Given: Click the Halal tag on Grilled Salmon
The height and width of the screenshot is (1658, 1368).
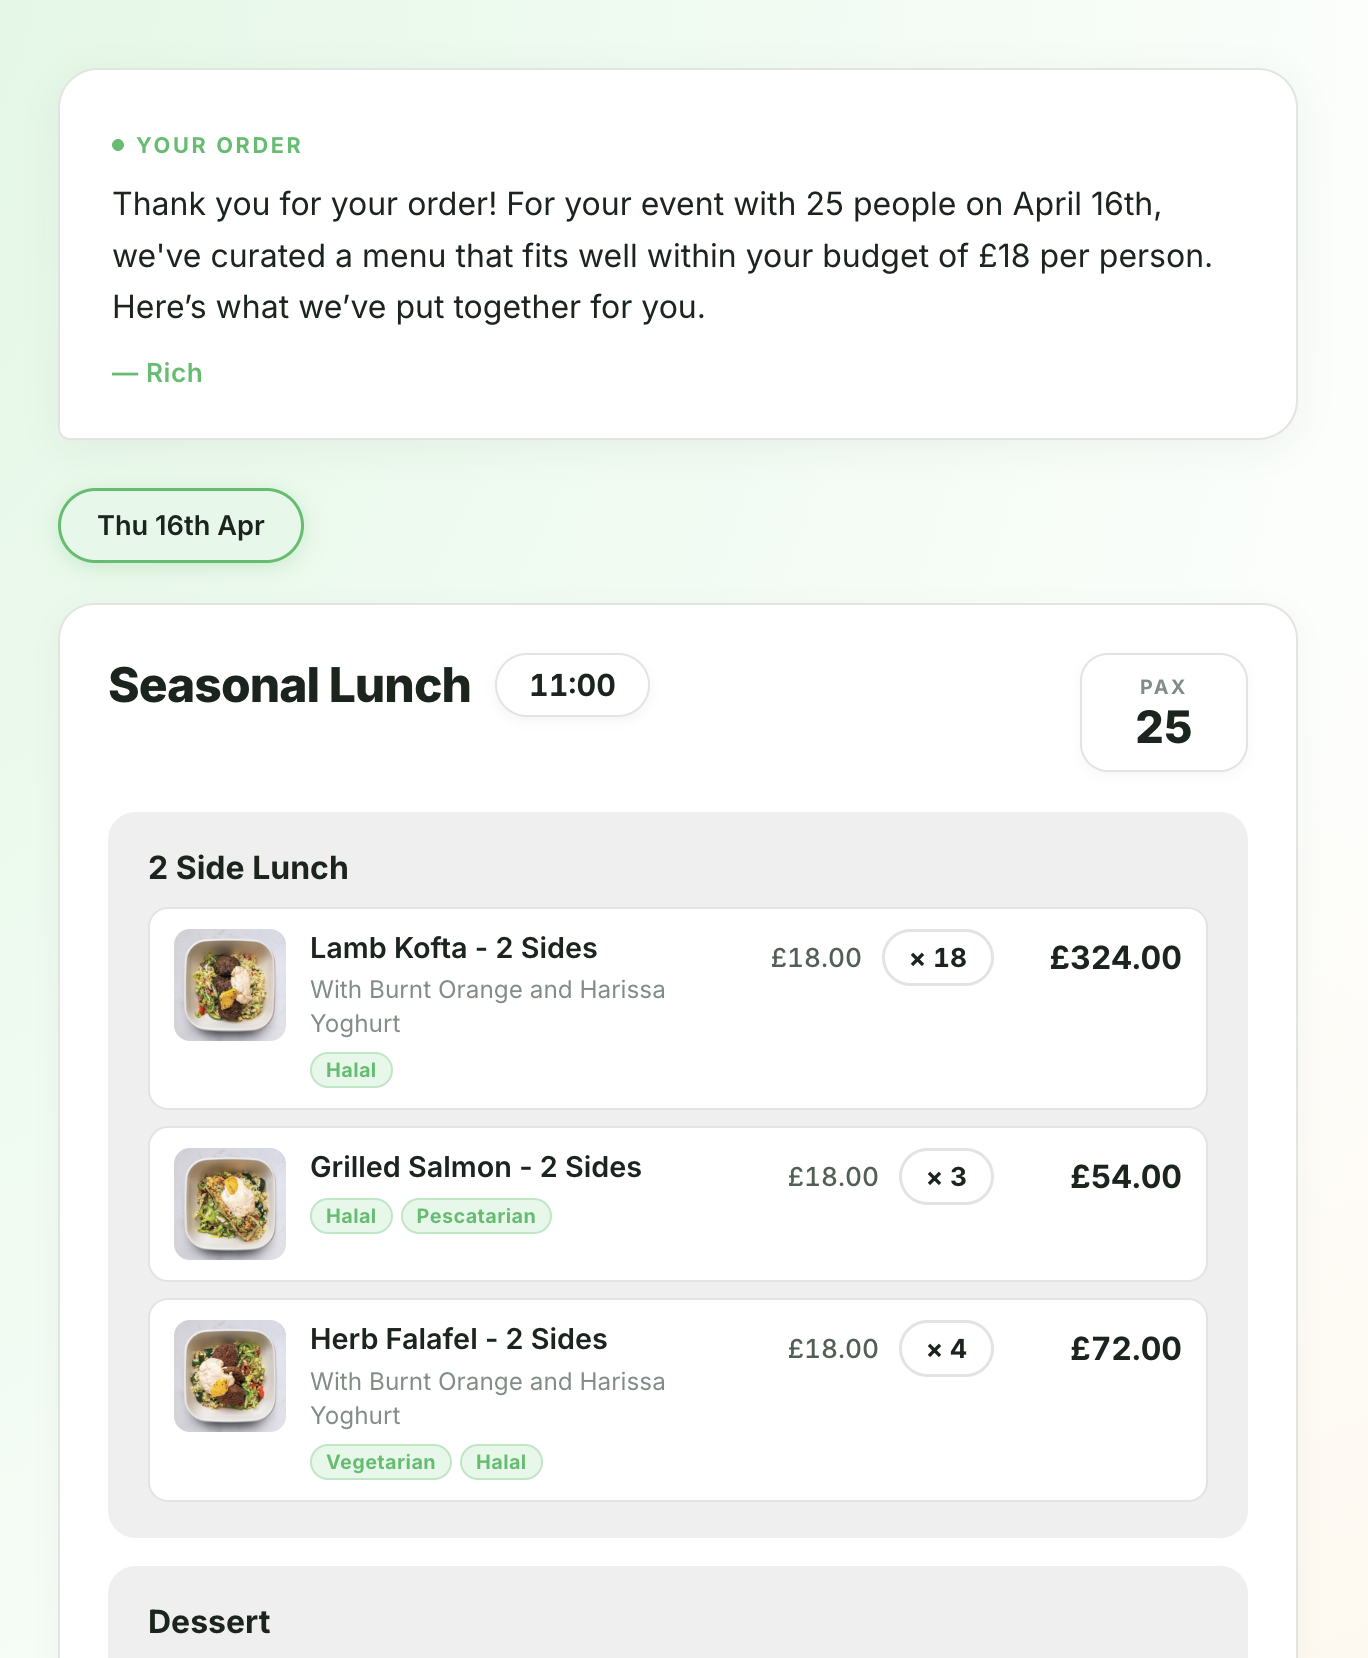Looking at the screenshot, I should pyautogui.click(x=351, y=1217).
